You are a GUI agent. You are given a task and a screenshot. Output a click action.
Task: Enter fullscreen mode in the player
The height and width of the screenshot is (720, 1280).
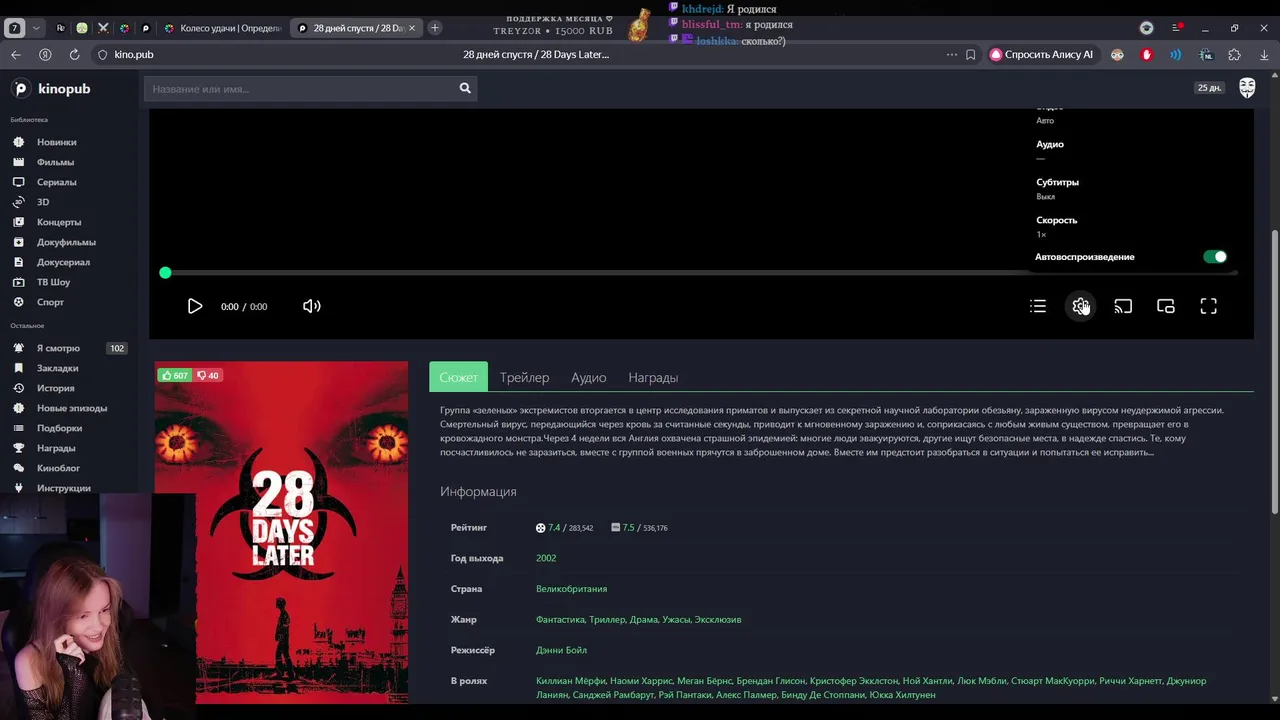(x=1208, y=306)
